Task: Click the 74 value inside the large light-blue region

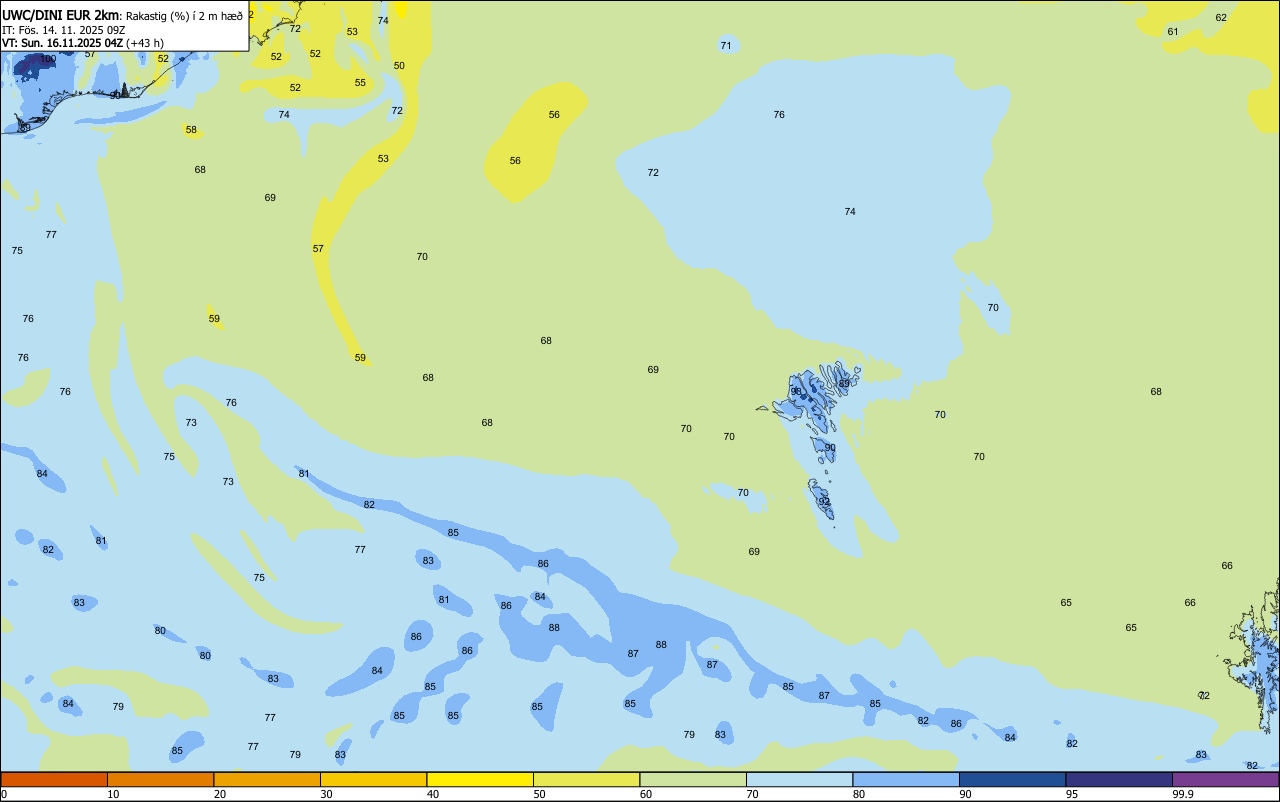Action: coord(850,211)
